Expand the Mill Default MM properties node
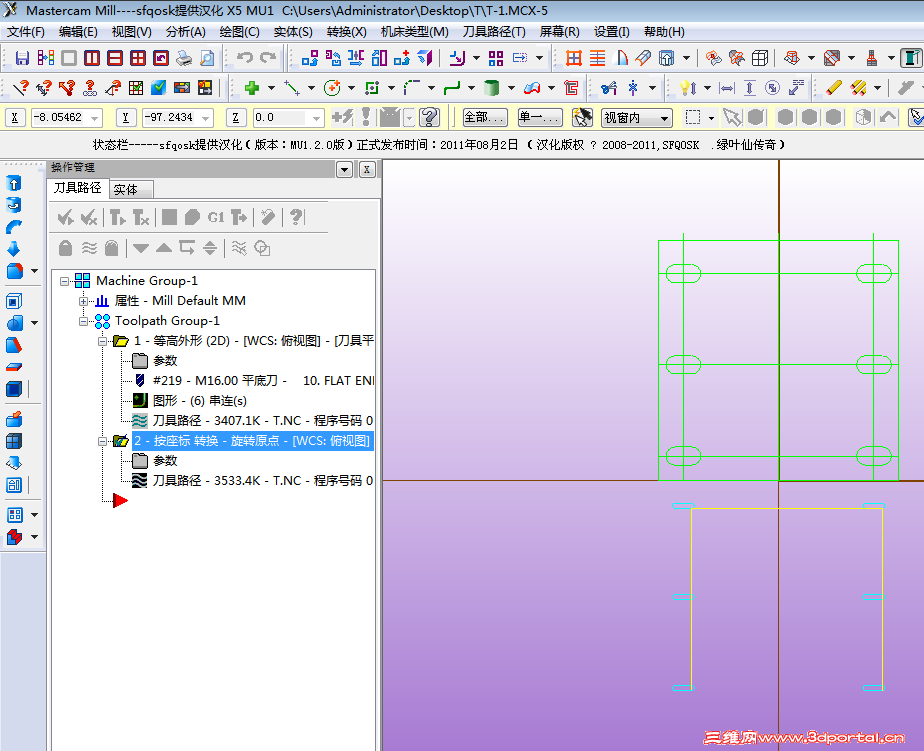924x751 pixels. tap(83, 302)
